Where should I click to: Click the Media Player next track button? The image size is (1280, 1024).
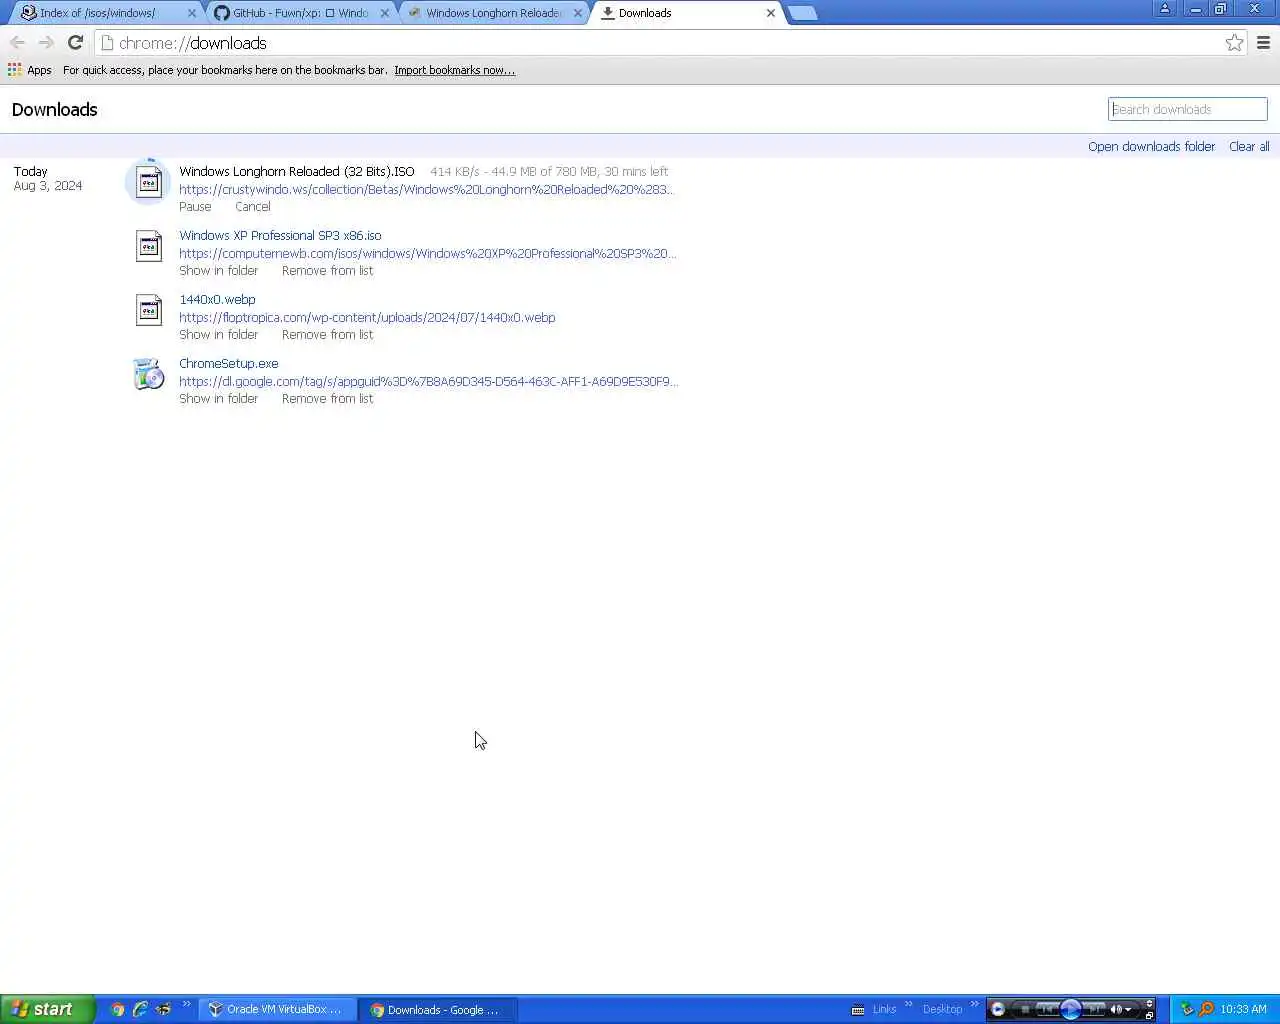tap(1094, 1009)
